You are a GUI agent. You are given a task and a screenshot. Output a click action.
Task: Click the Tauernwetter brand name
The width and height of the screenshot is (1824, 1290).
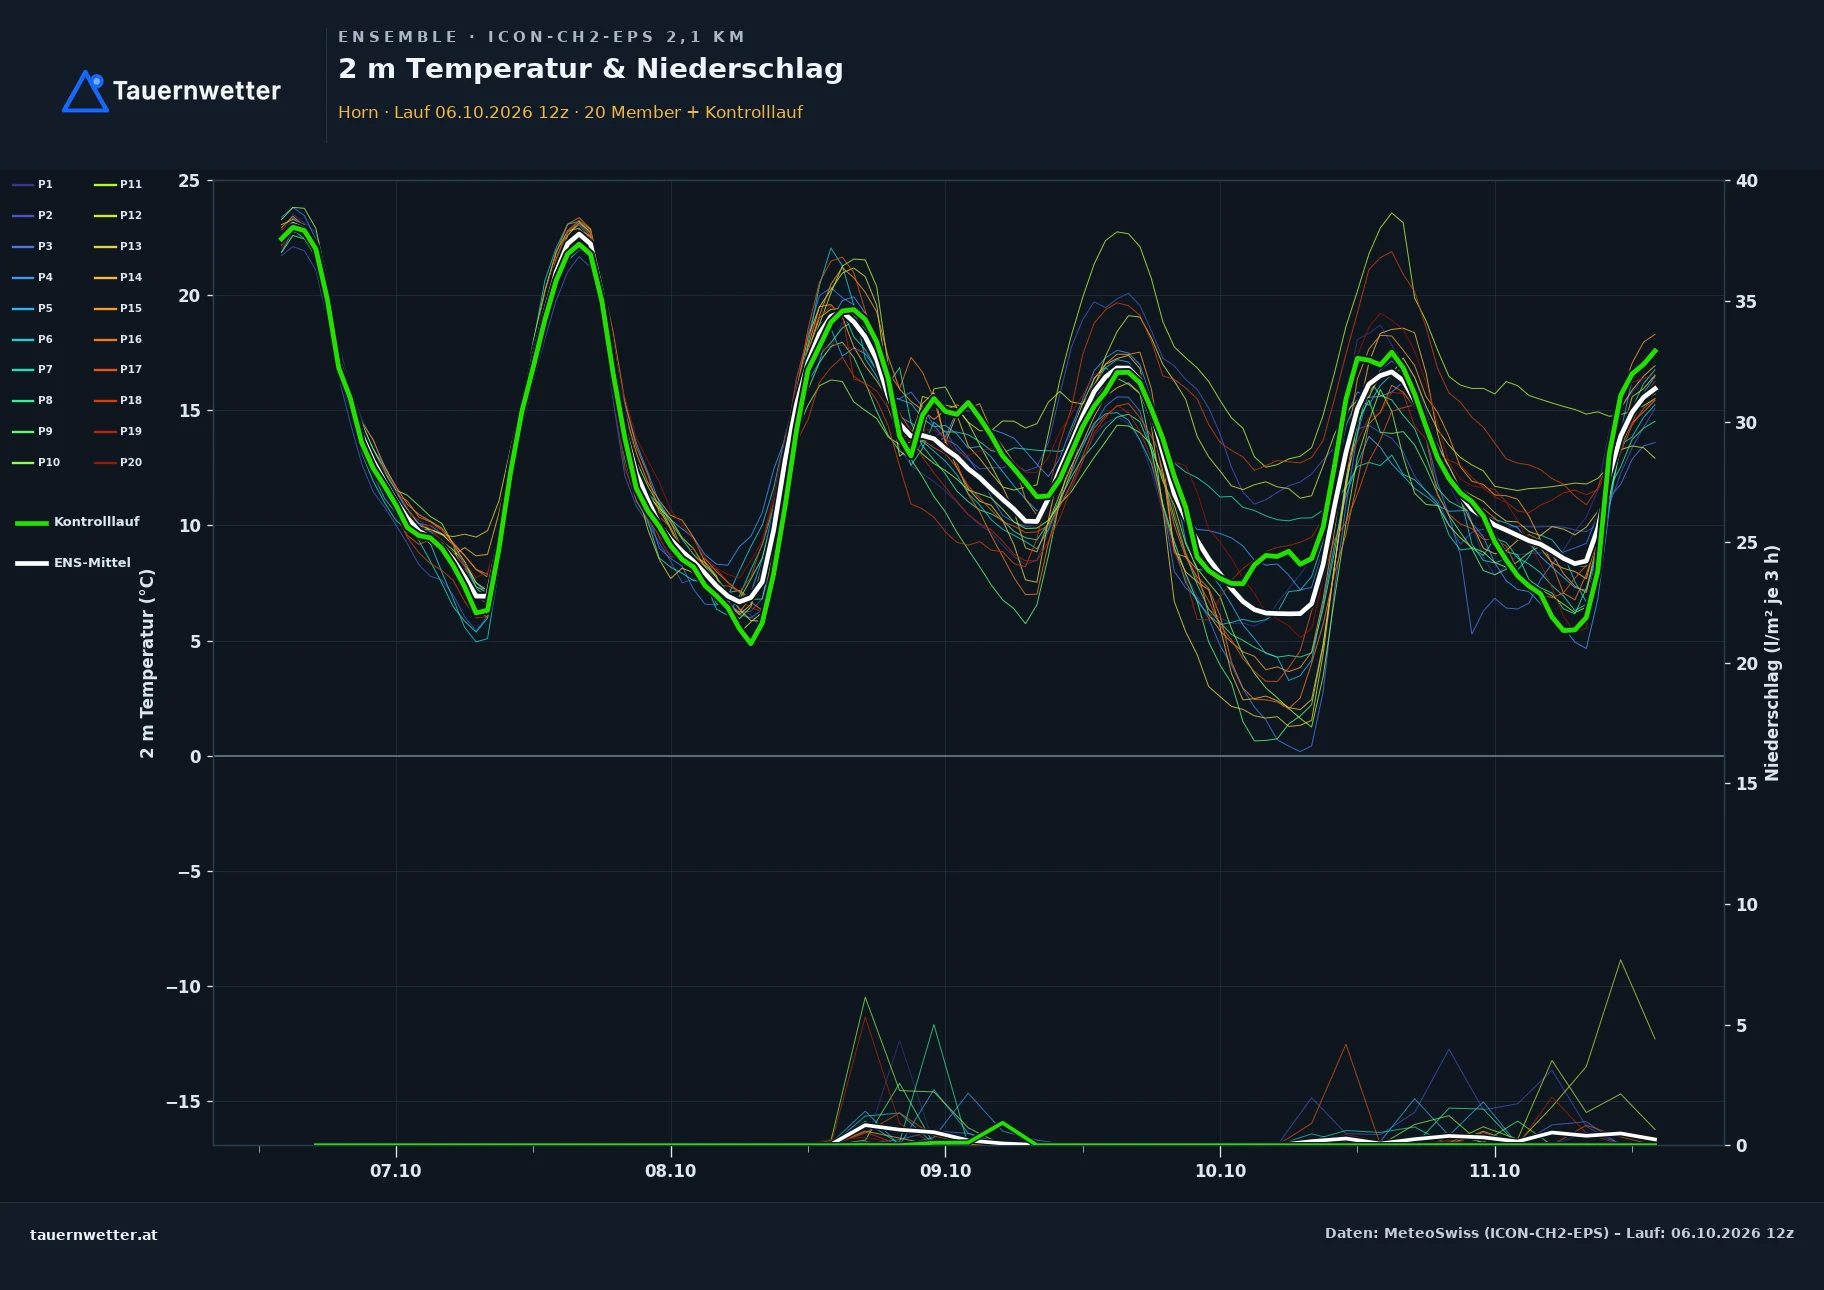tap(197, 91)
